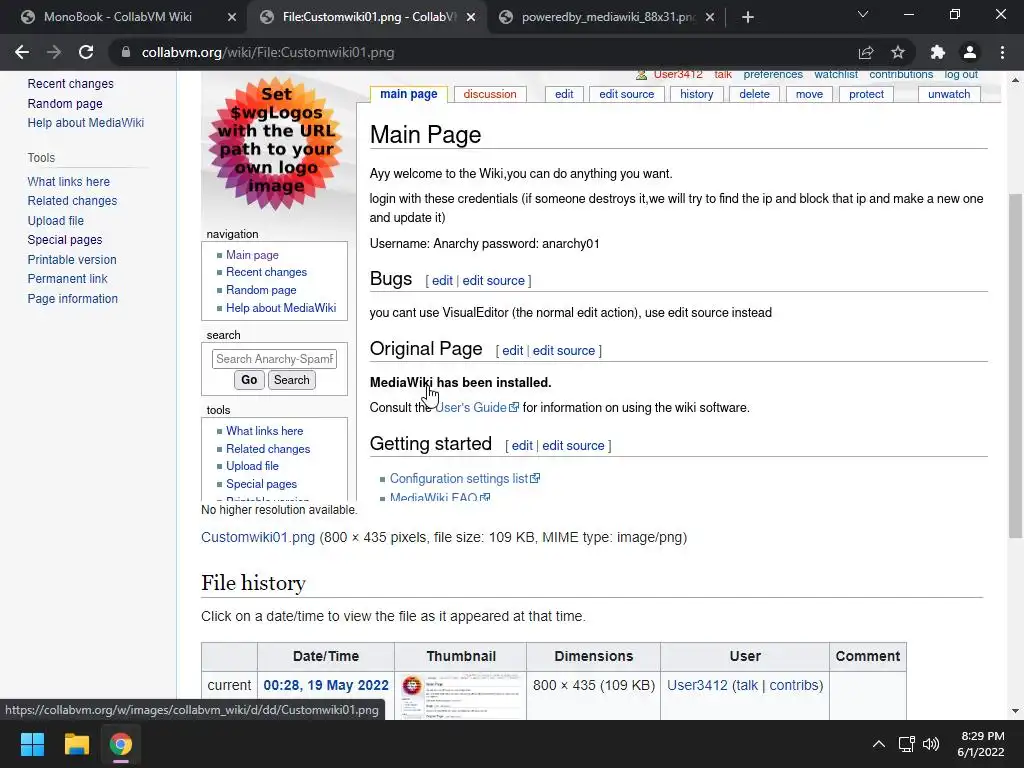The width and height of the screenshot is (1024, 768).
Task: Open Recent changes in left sidebar
Action: 71,84
